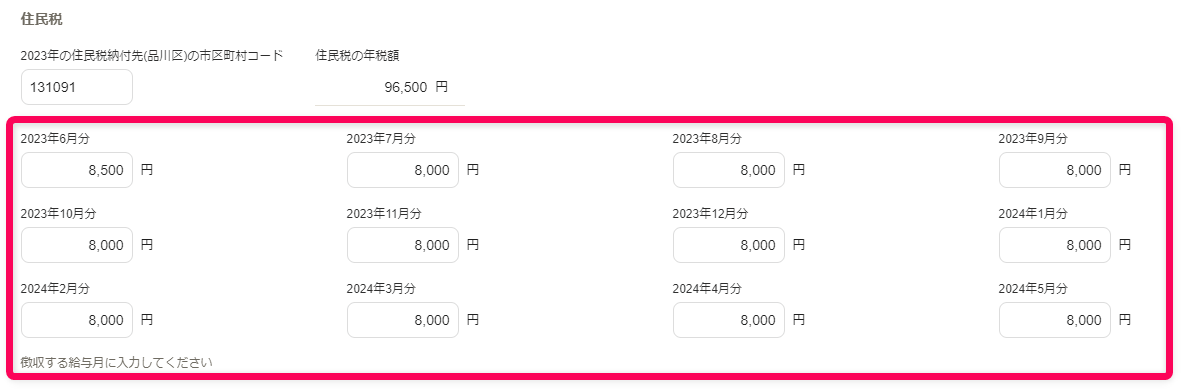Click the municipality code field showing 131091
This screenshot has height=390, width=1181.
77,87
